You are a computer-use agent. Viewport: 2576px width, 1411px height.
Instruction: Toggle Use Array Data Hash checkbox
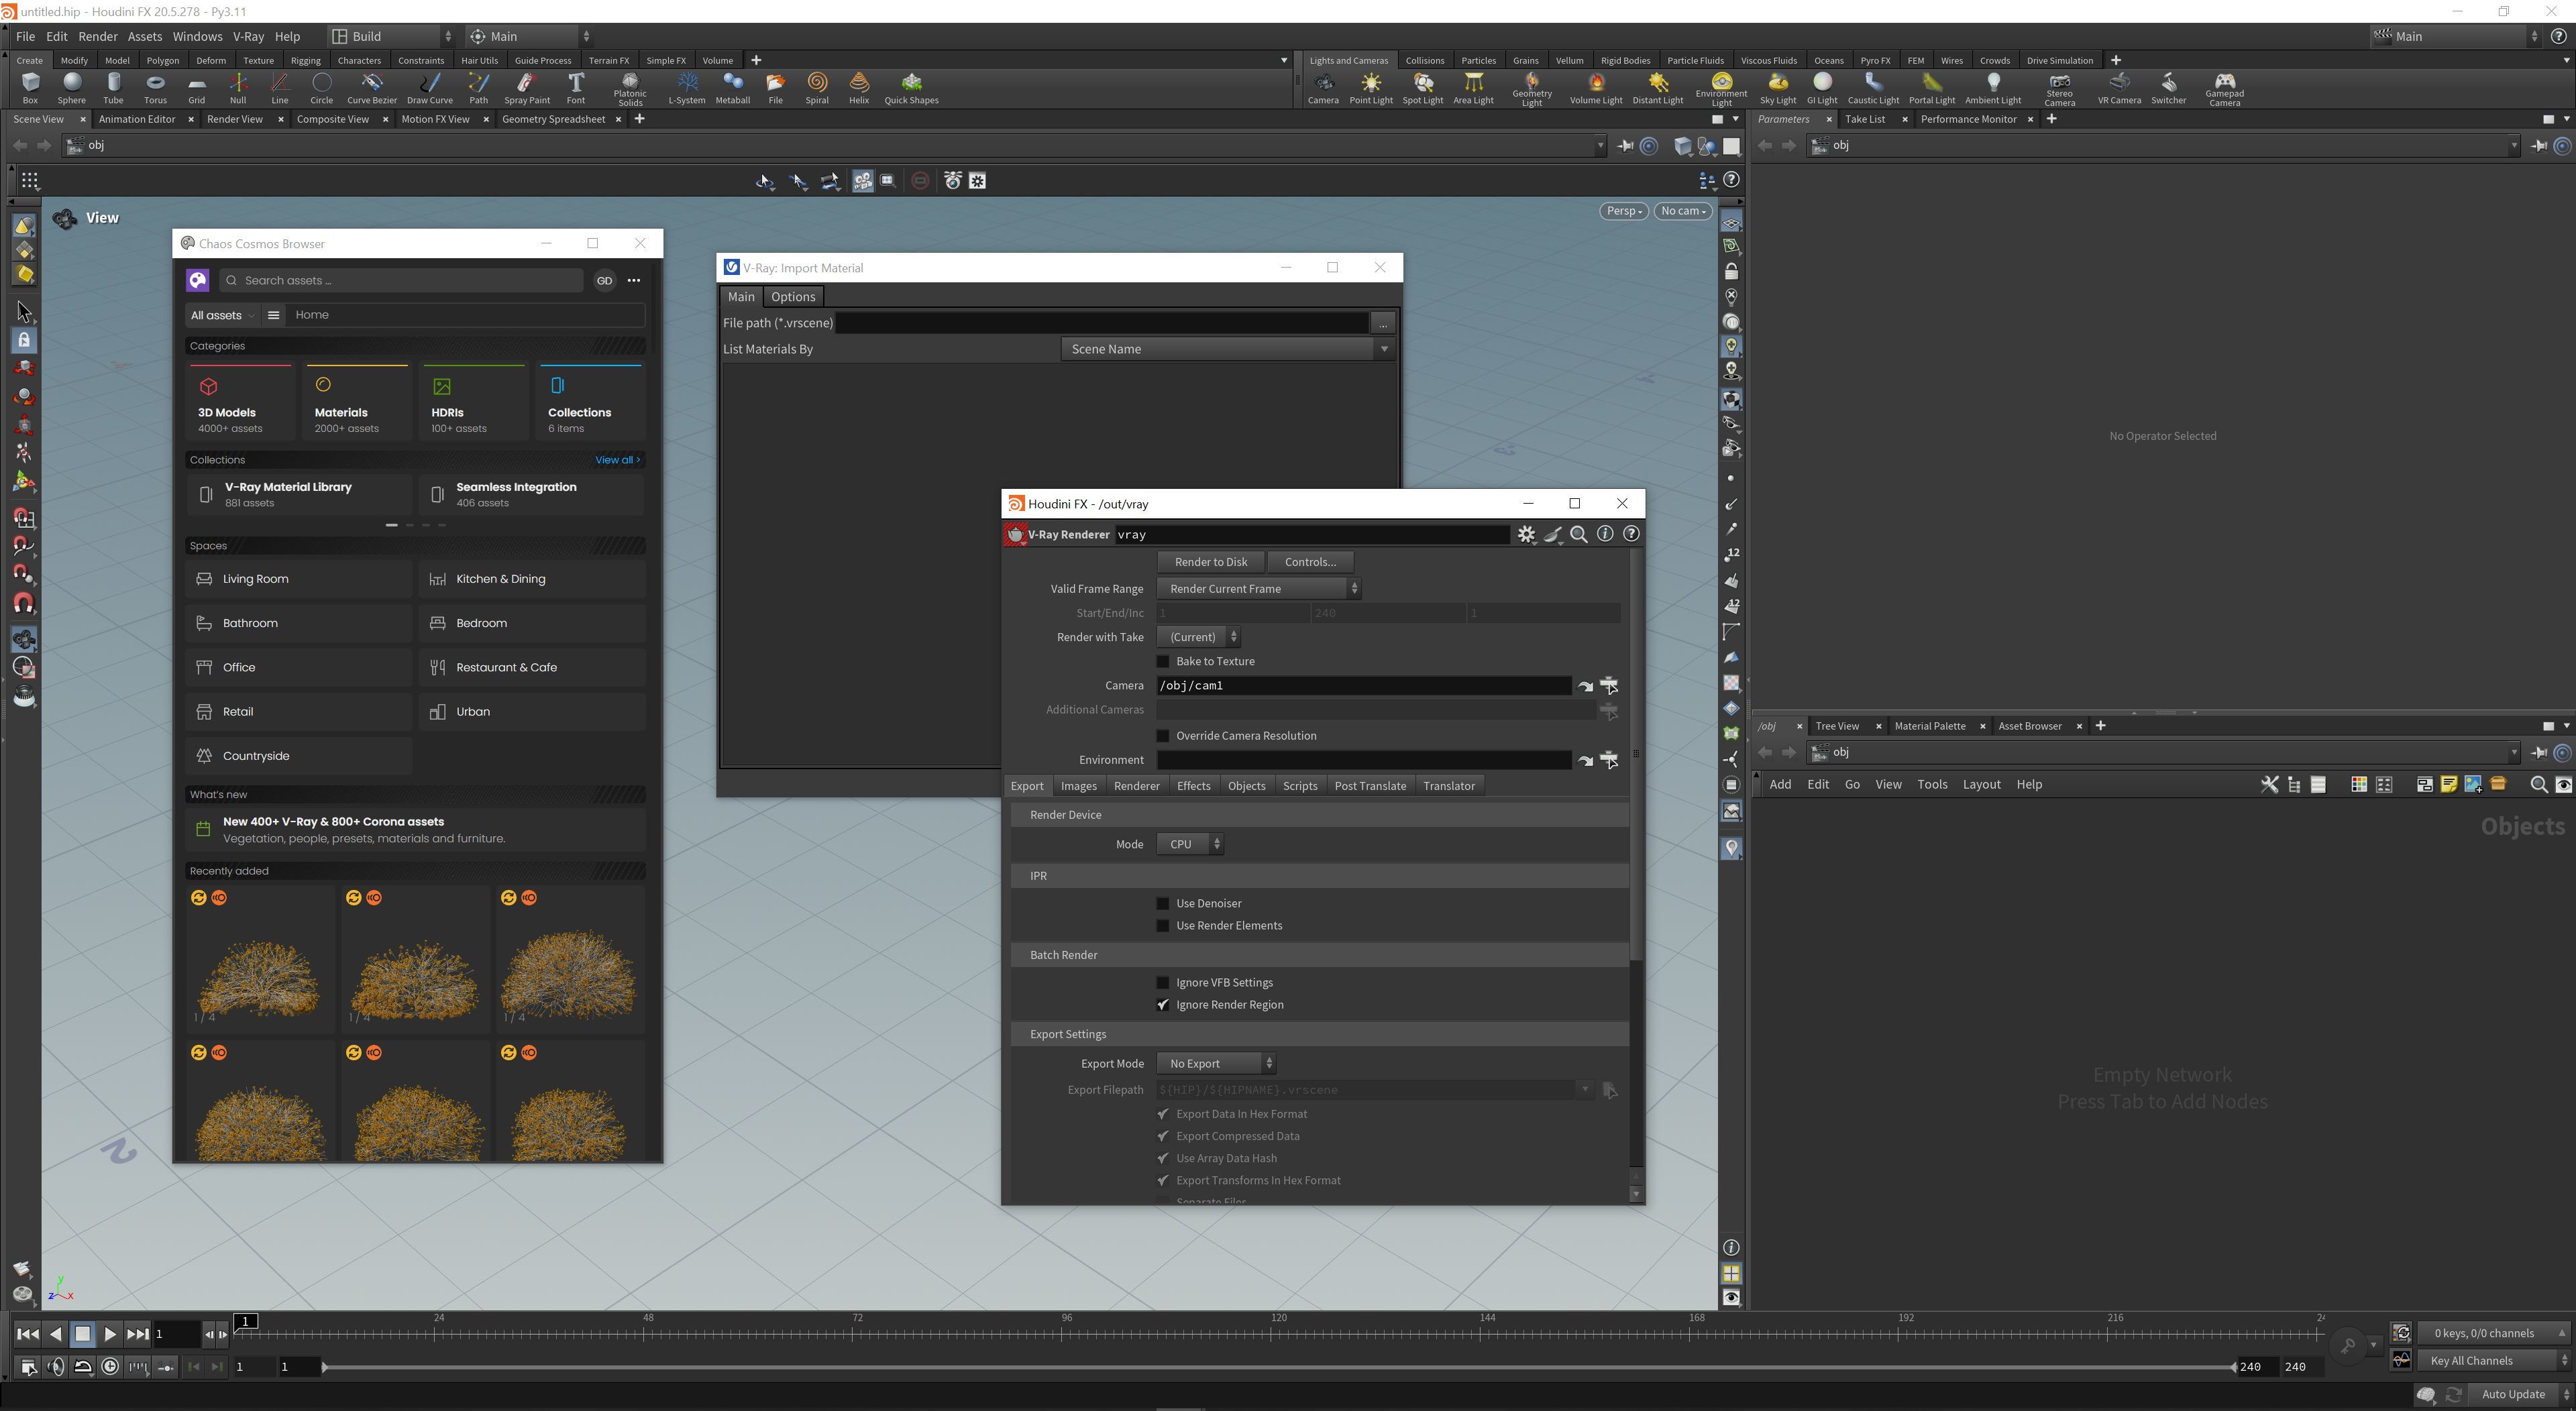tap(1163, 1158)
